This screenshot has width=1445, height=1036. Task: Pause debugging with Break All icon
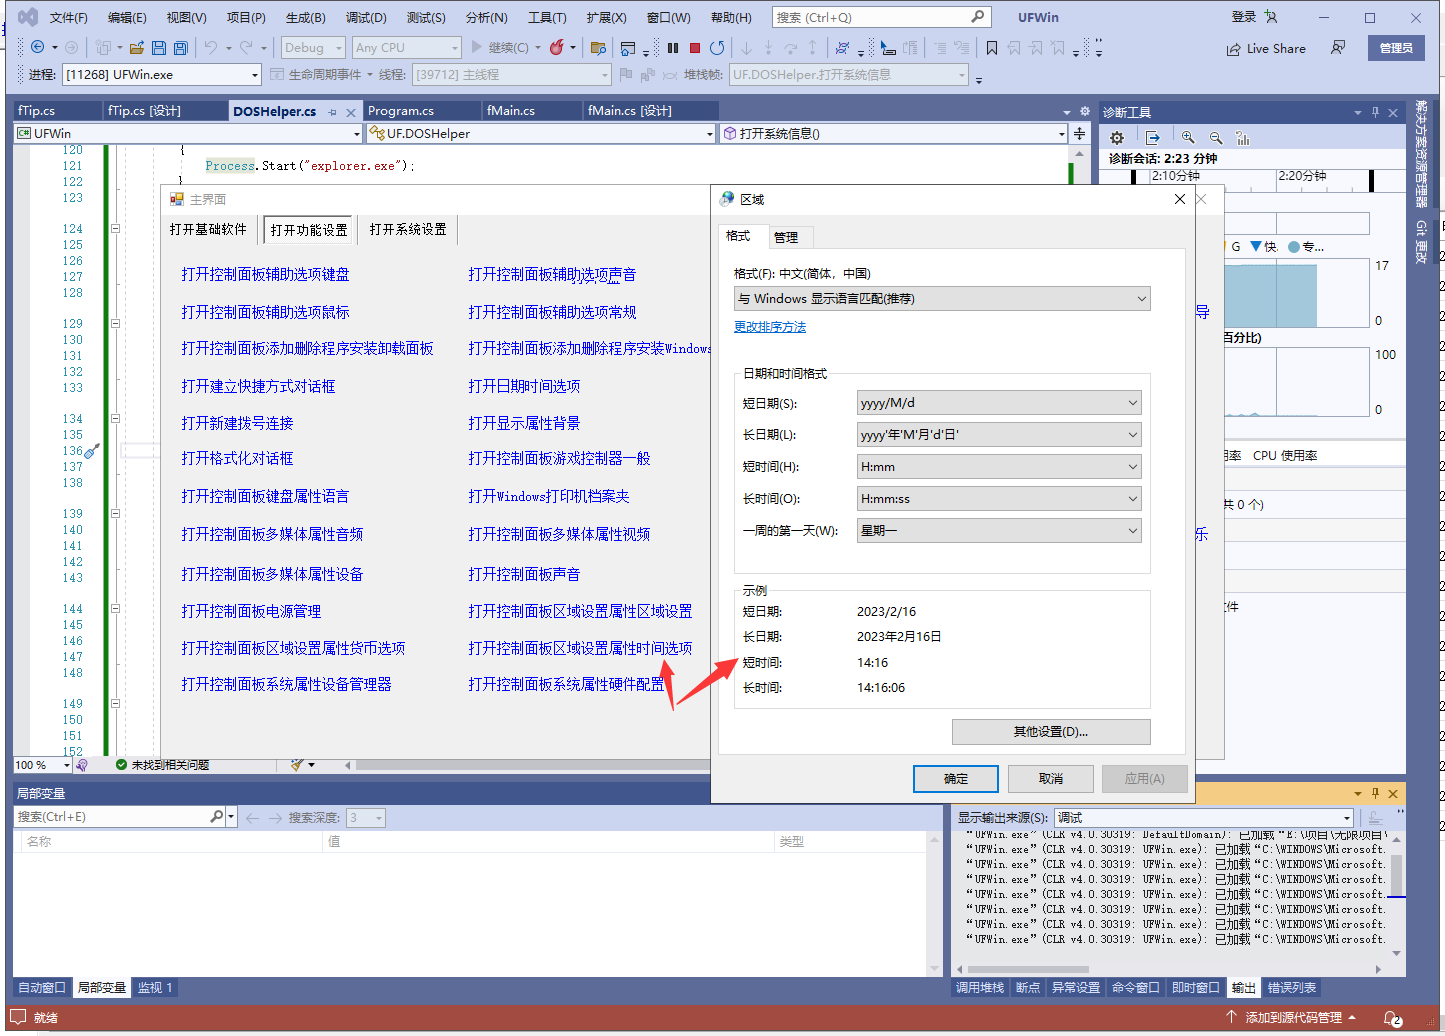[673, 47]
